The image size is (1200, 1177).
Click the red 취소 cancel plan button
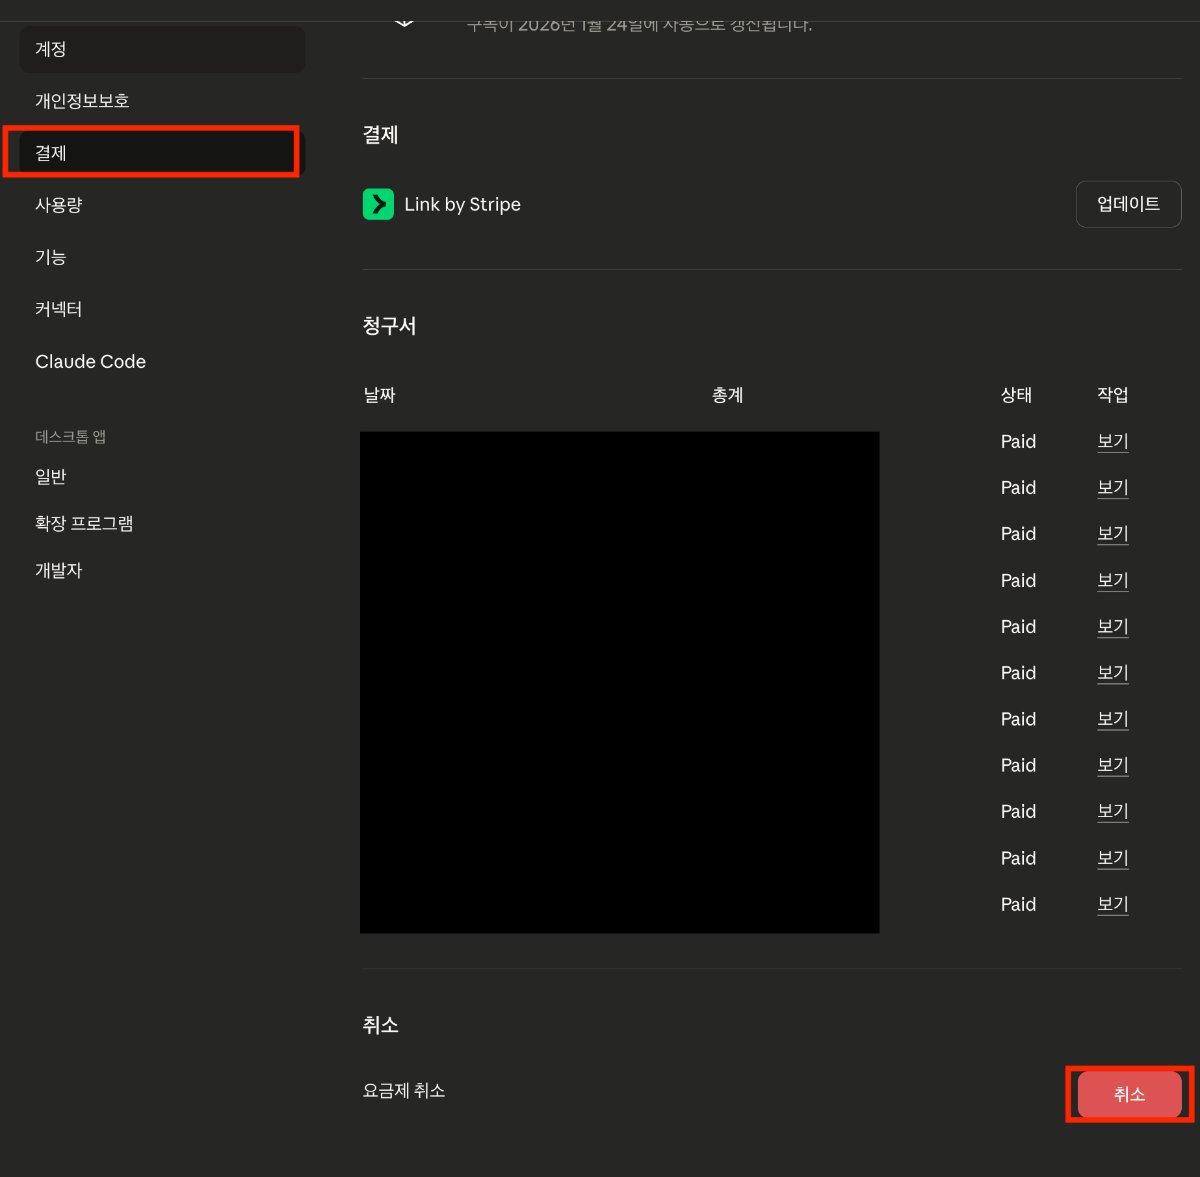click(x=1129, y=1094)
